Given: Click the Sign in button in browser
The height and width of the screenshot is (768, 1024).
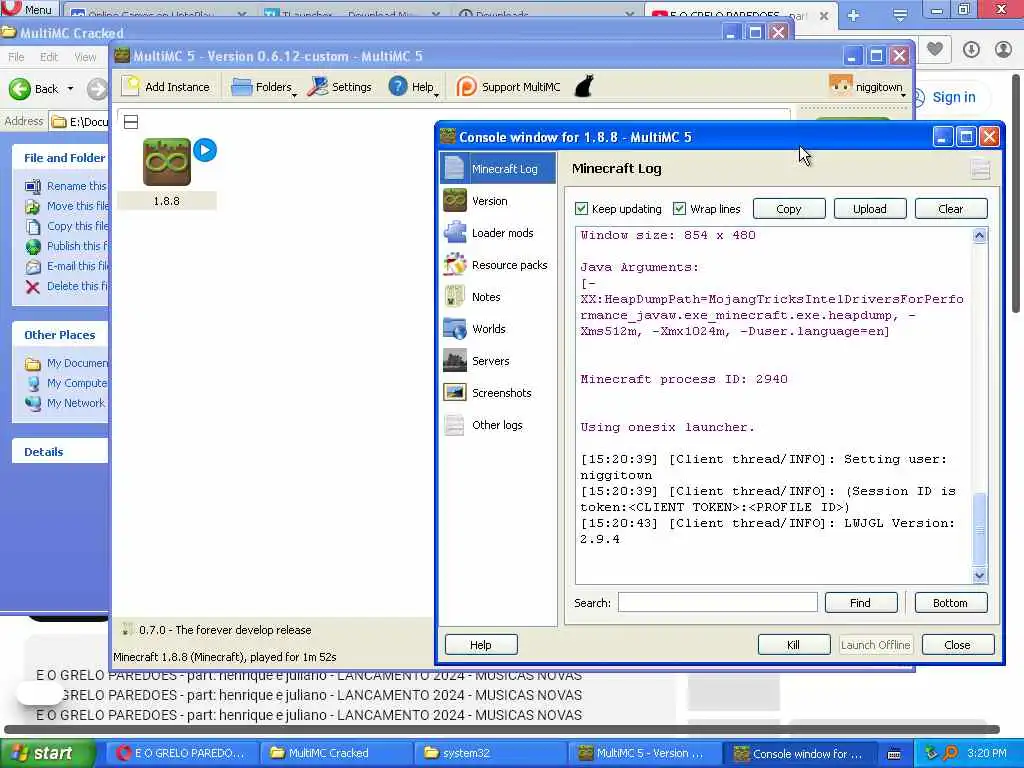Looking at the screenshot, I should coord(952,97).
